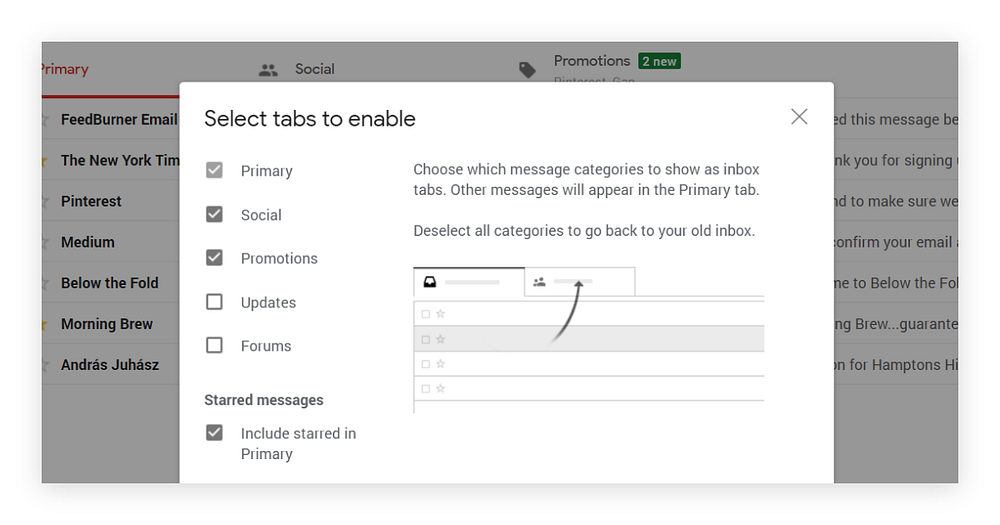Viewport: 1000px width, 525px height.
Task: Open the András Juhász email
Action: pos(110,365)
